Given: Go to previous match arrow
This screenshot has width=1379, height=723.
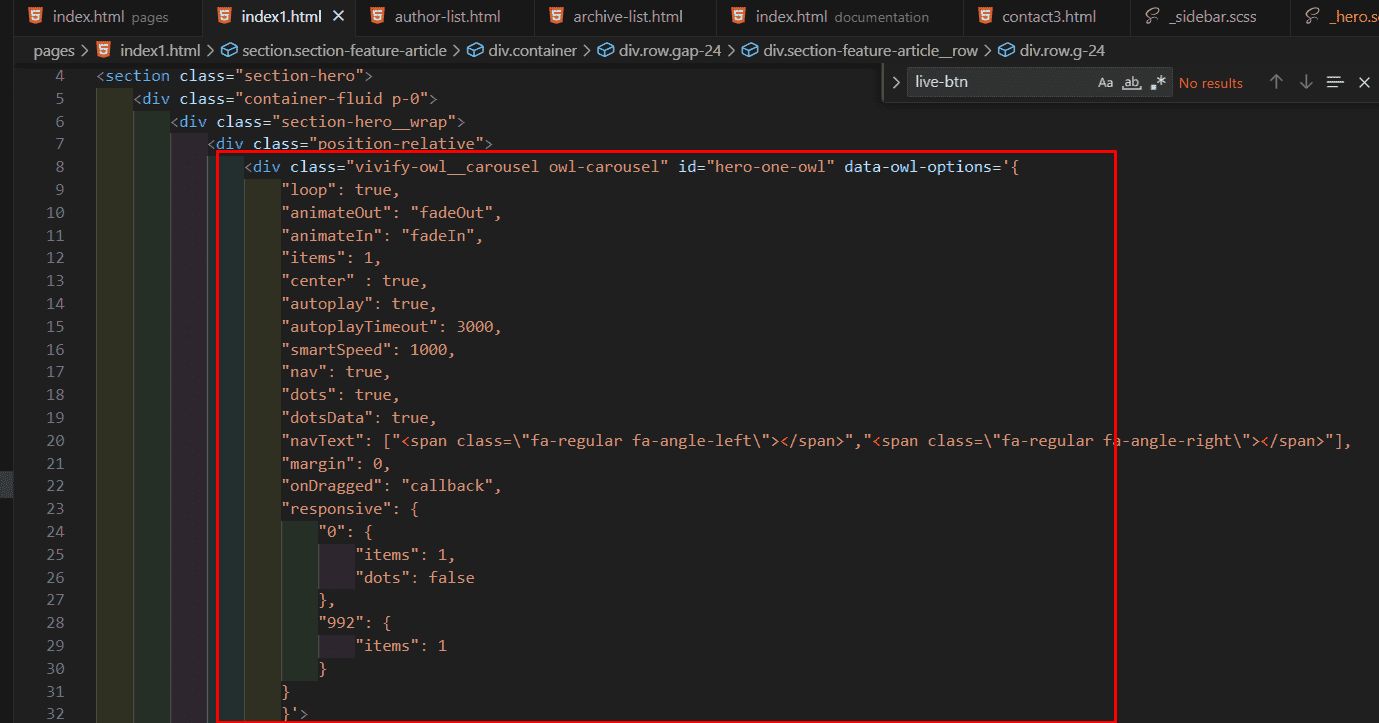Looking at the screenshot, I should 1276,82.
